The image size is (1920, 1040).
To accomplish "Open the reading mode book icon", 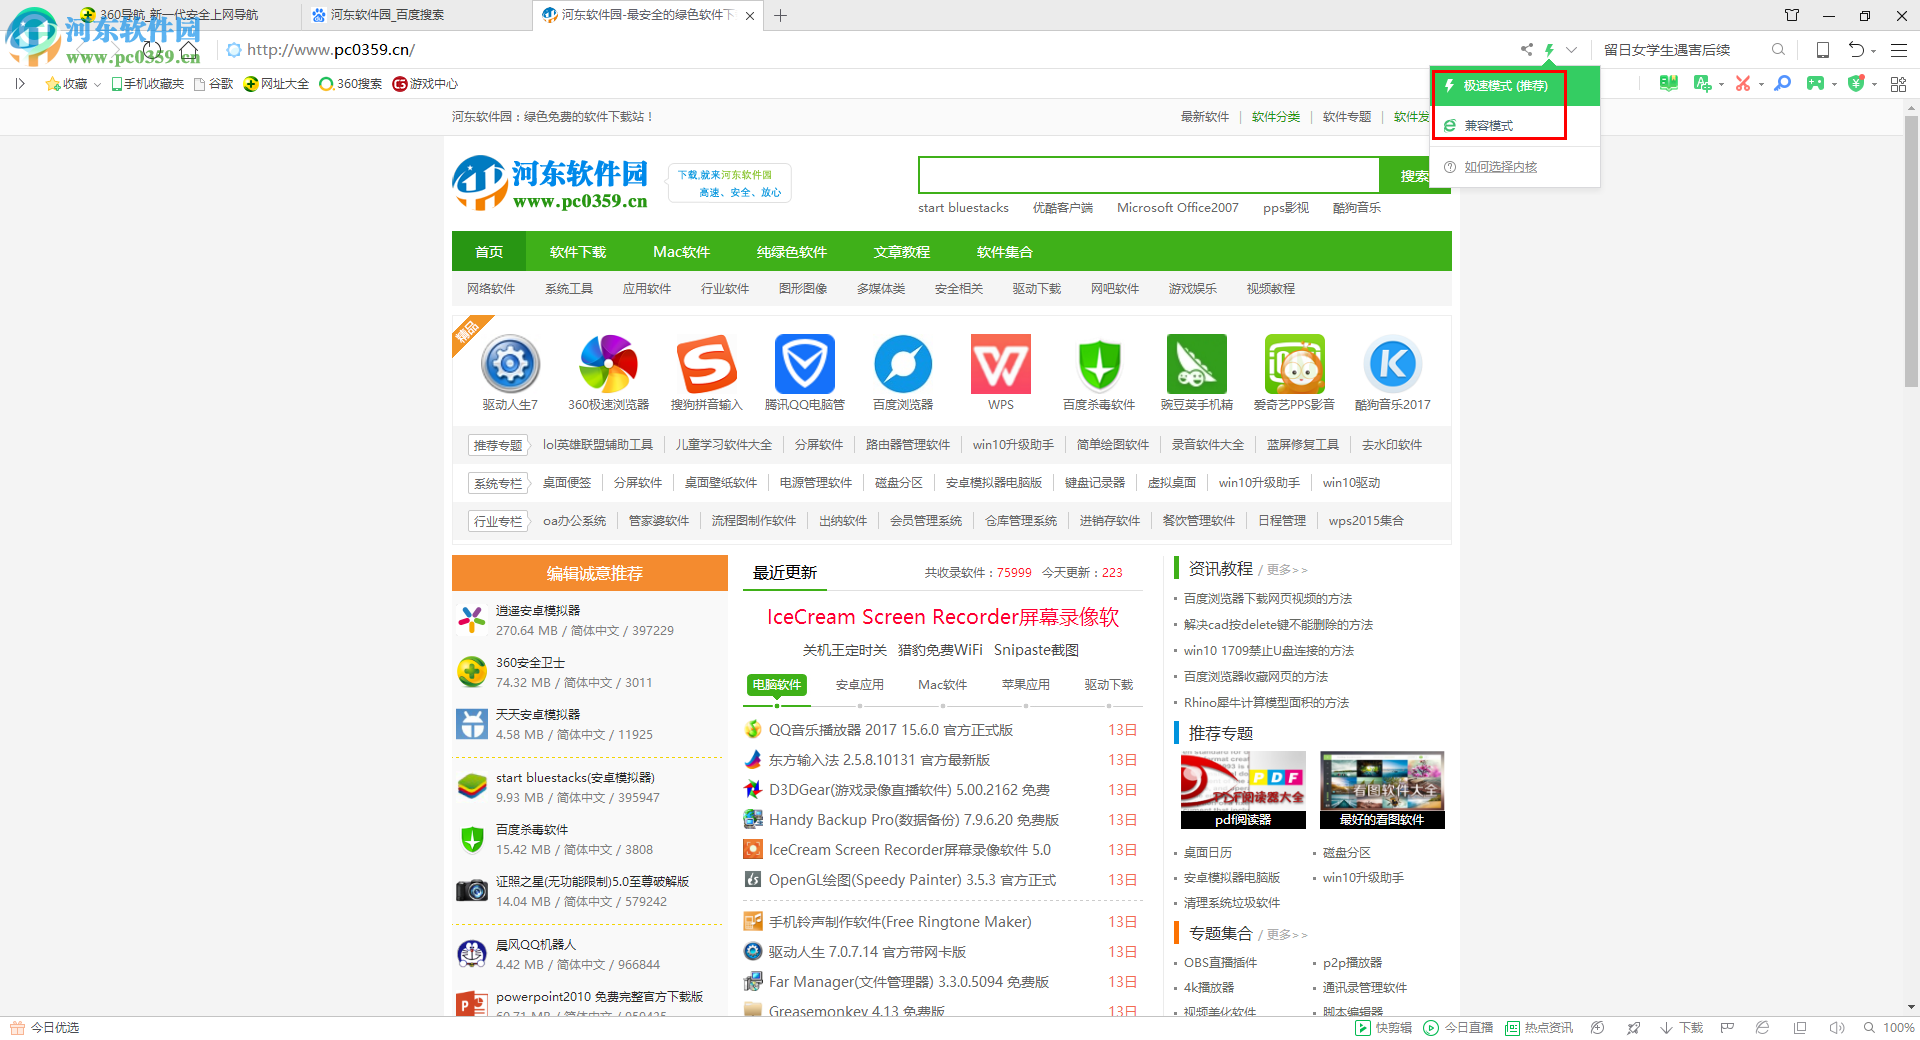I will 1668,84.
